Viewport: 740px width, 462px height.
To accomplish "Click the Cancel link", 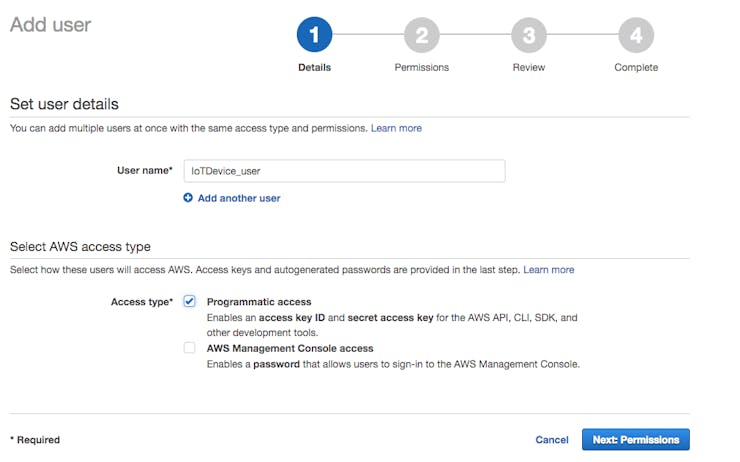I will 552,440.
